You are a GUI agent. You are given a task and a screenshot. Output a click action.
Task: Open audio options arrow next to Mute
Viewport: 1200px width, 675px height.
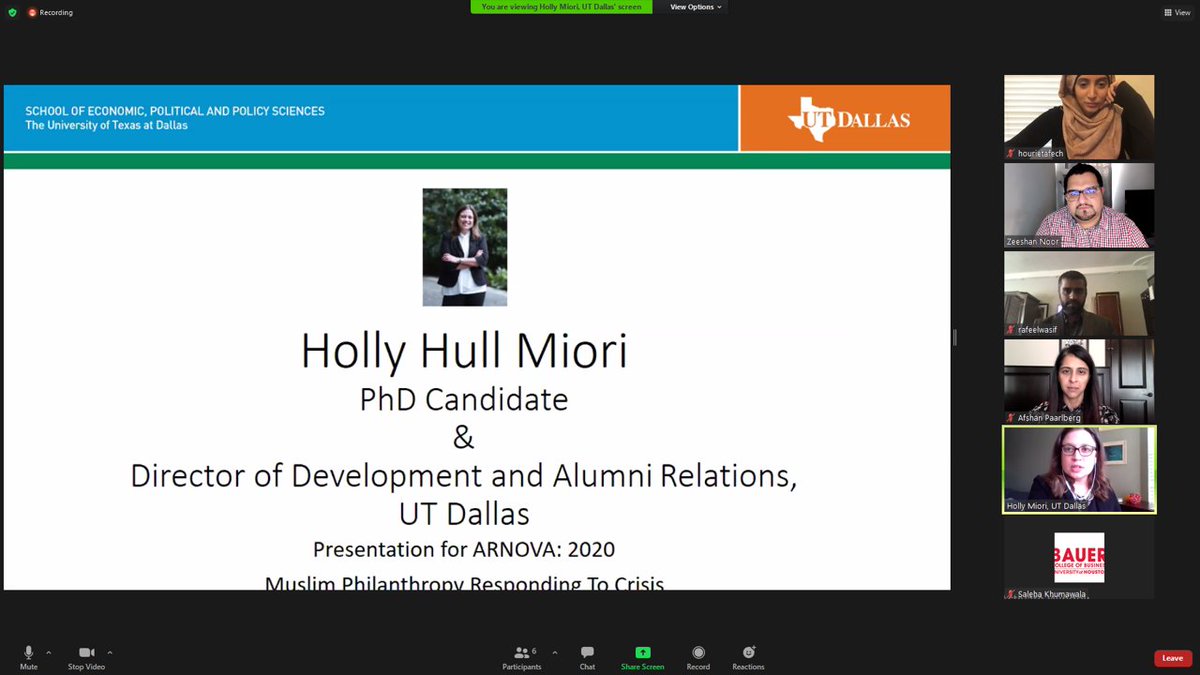[49, 652]
